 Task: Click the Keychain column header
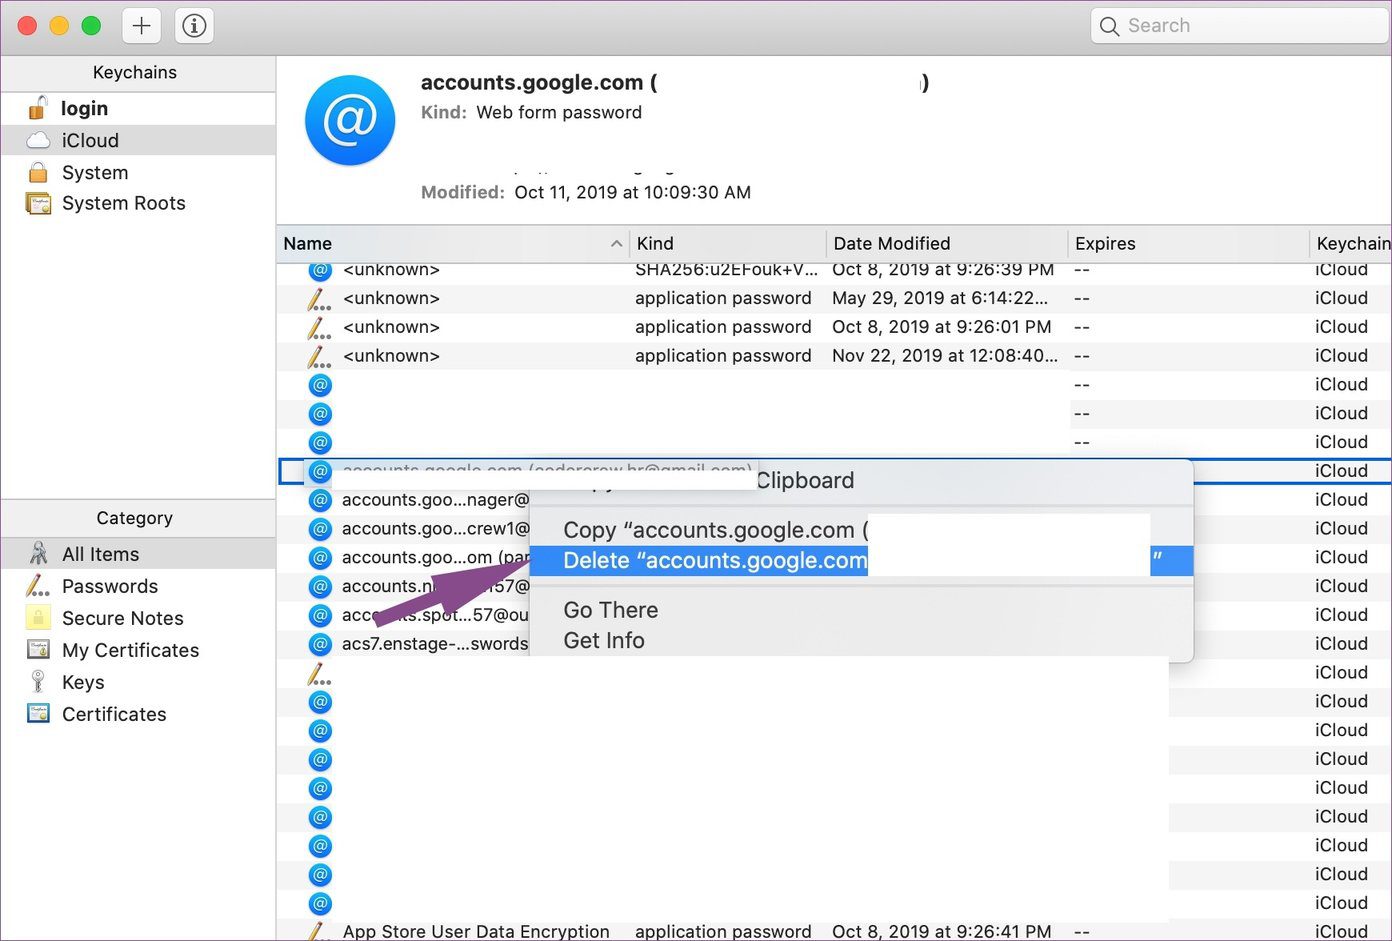(x=1351, y=243)
